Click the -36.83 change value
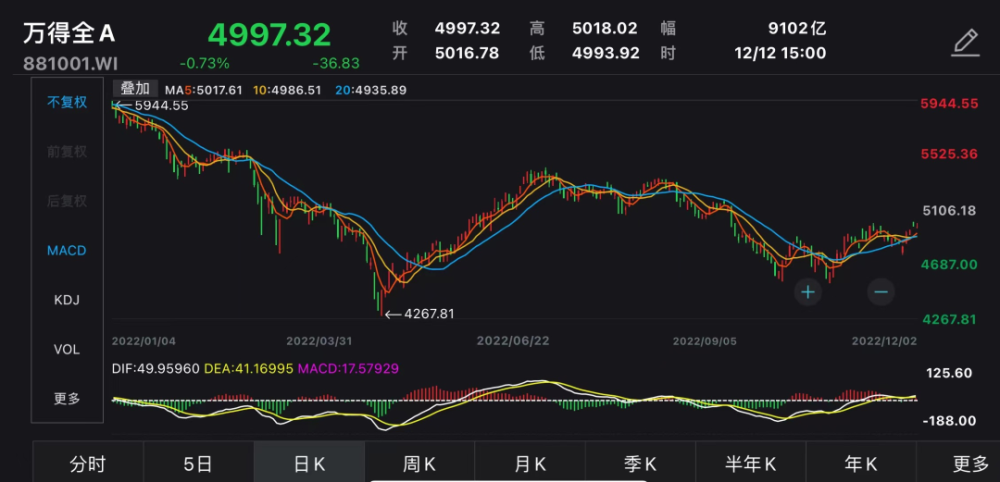 (336, 64)
